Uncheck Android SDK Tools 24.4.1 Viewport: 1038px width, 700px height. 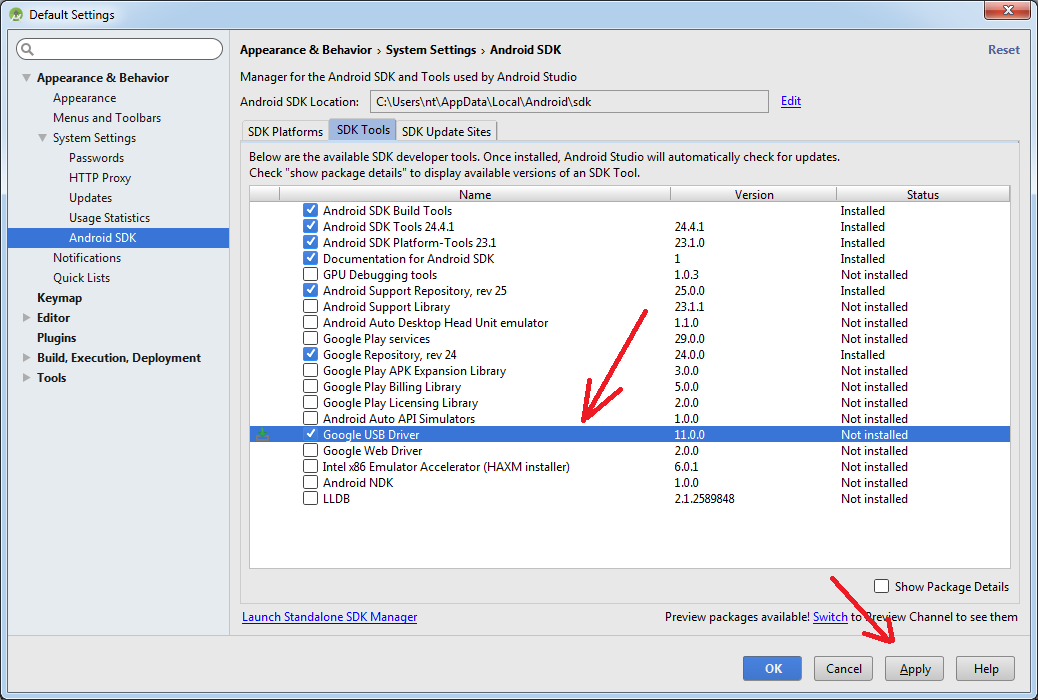pos(310,226)
